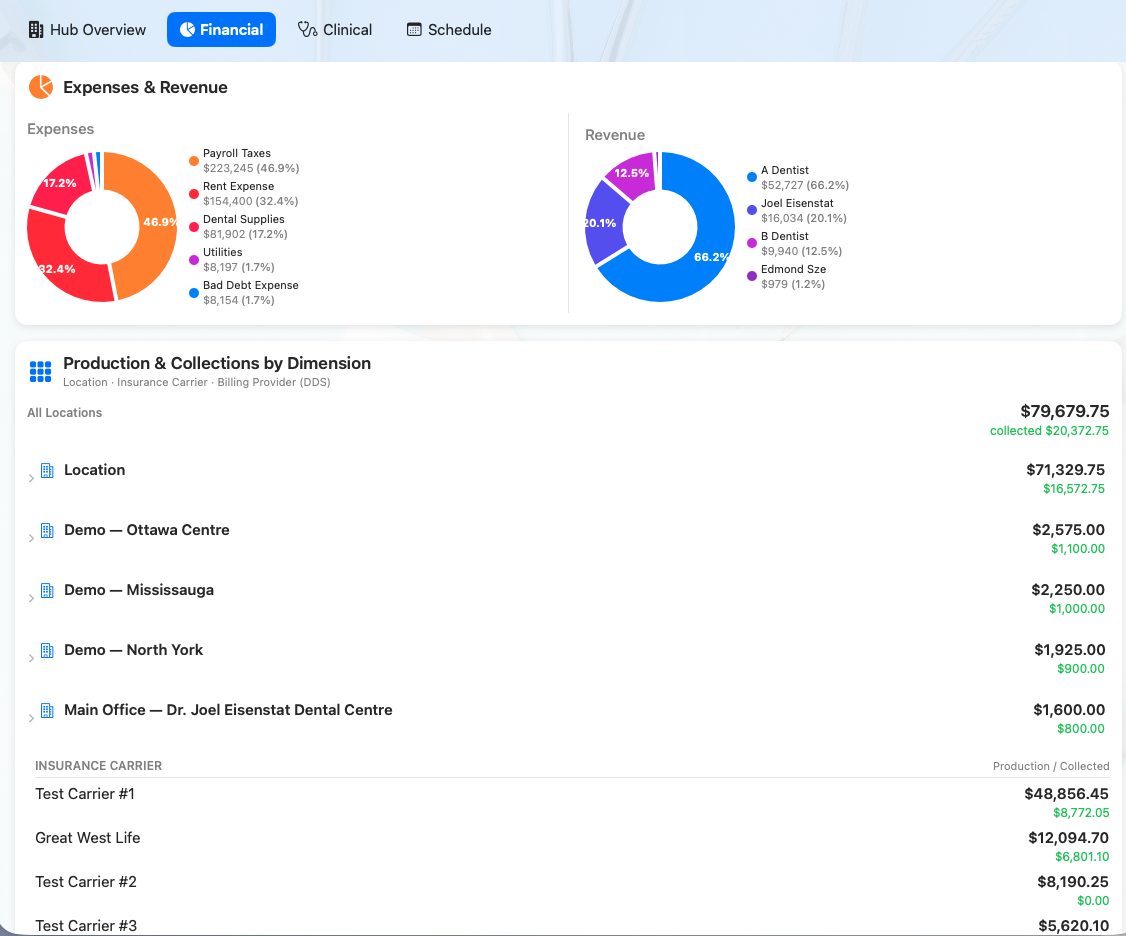Click the total production amount $79,679.75
The width and height of the screenshot is (1126, 936).
pyautogui.click(x=1064, y=411)
